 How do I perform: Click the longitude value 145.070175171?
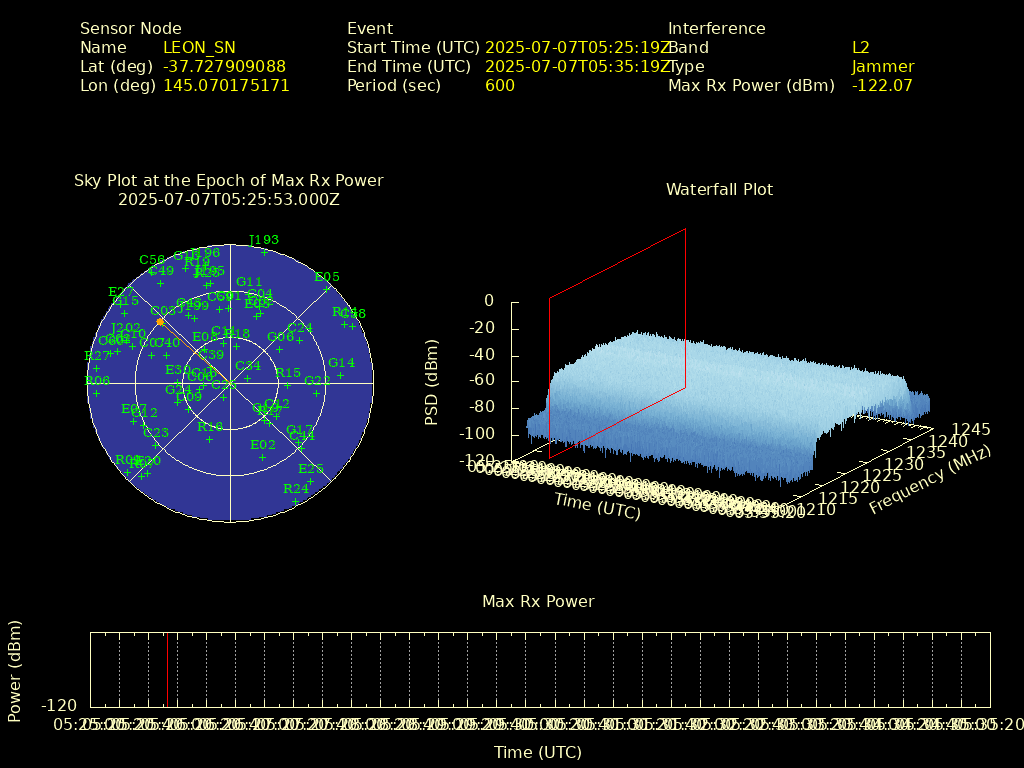click(x=226, y=86)
